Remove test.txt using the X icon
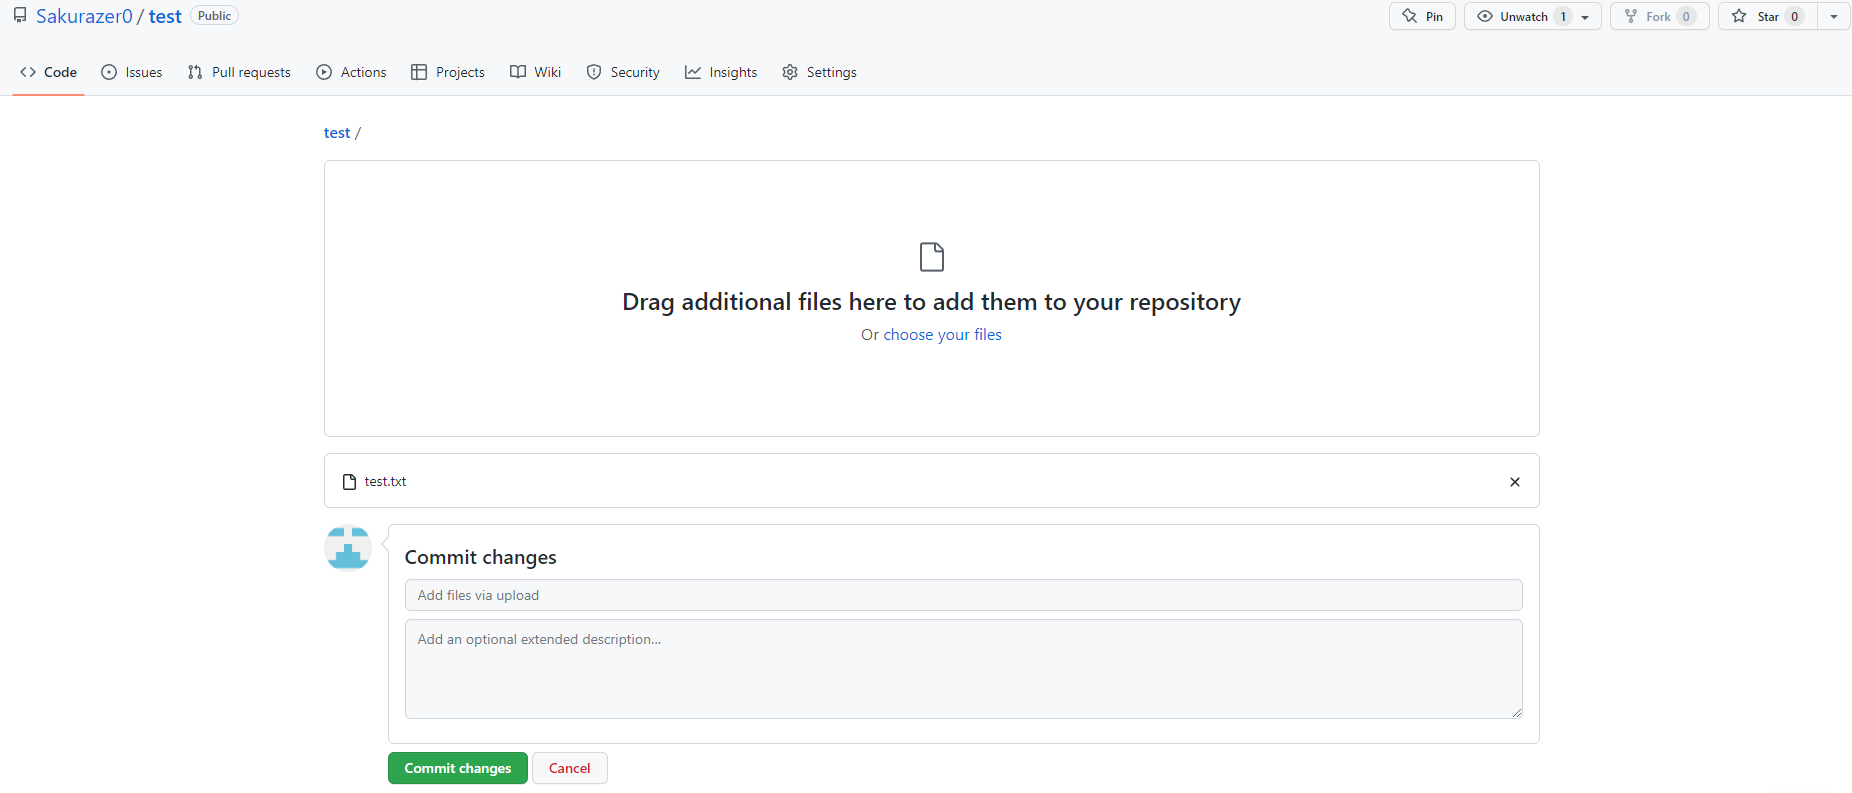The image size is (1852, 793). click(1514, 482)
